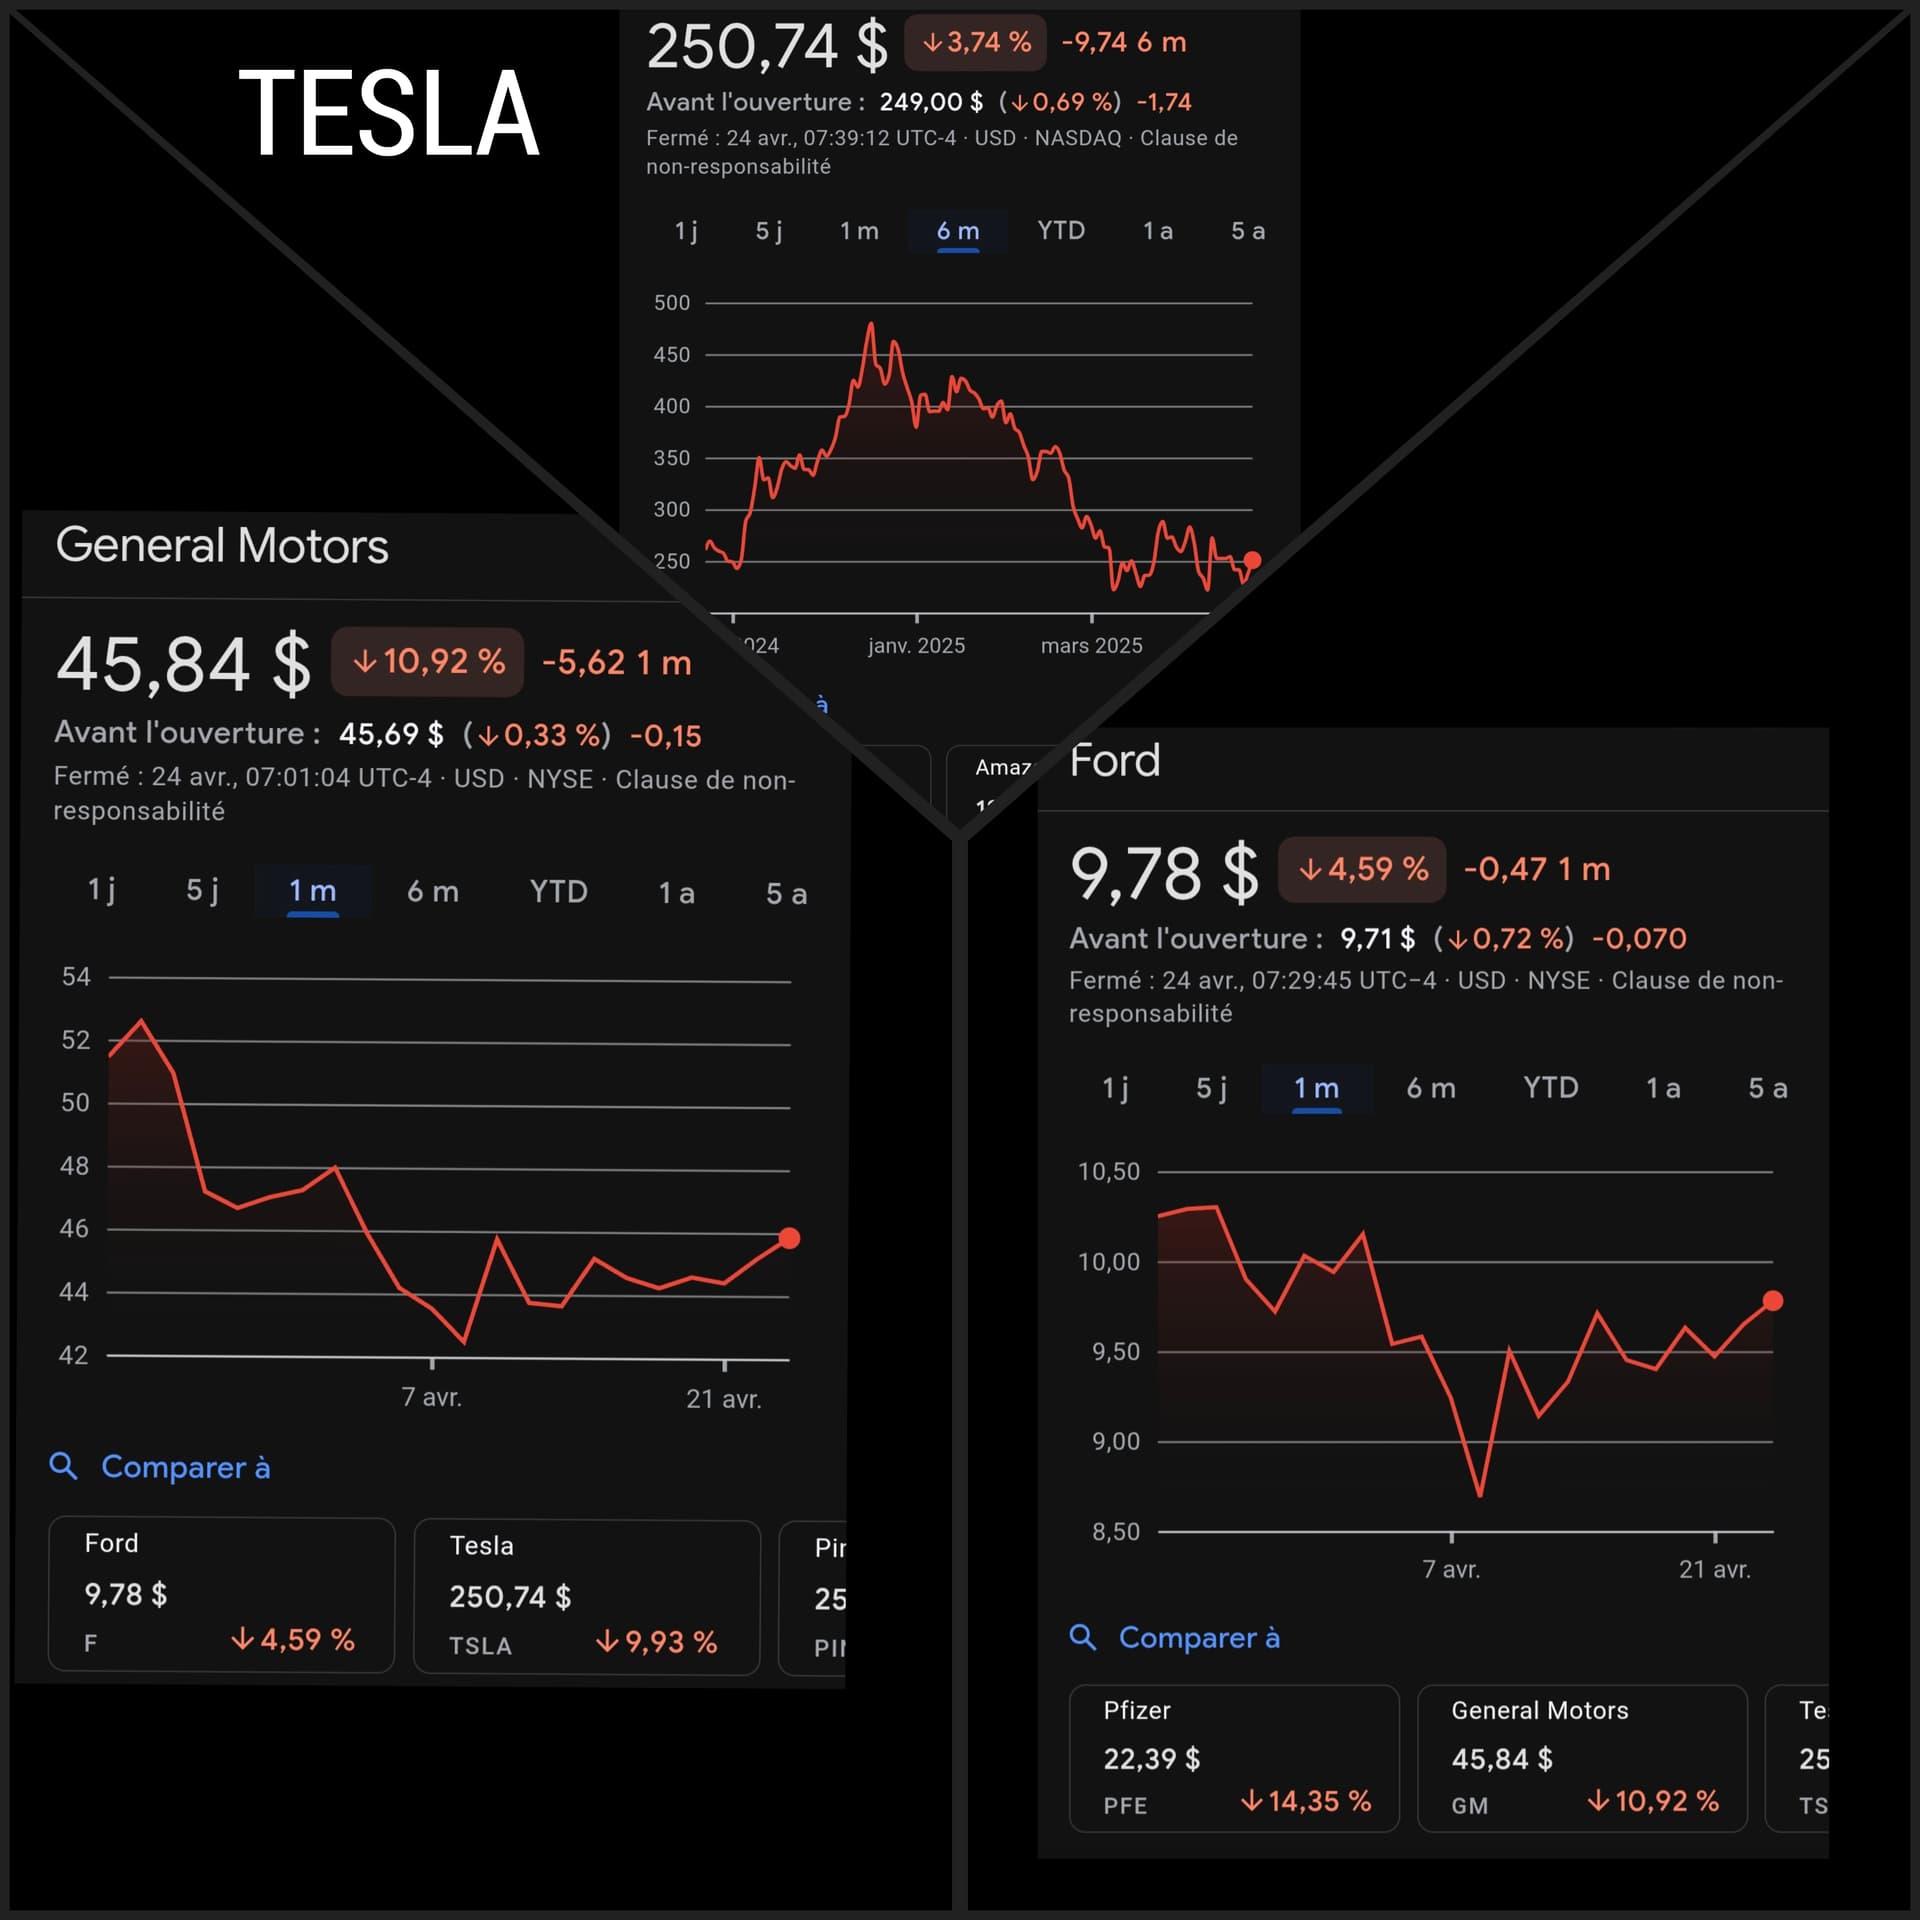Click the down-arrow 3,74 % badge for Tesla
This screenshot has width=1920, height=1920.
(x=975, y=42)
